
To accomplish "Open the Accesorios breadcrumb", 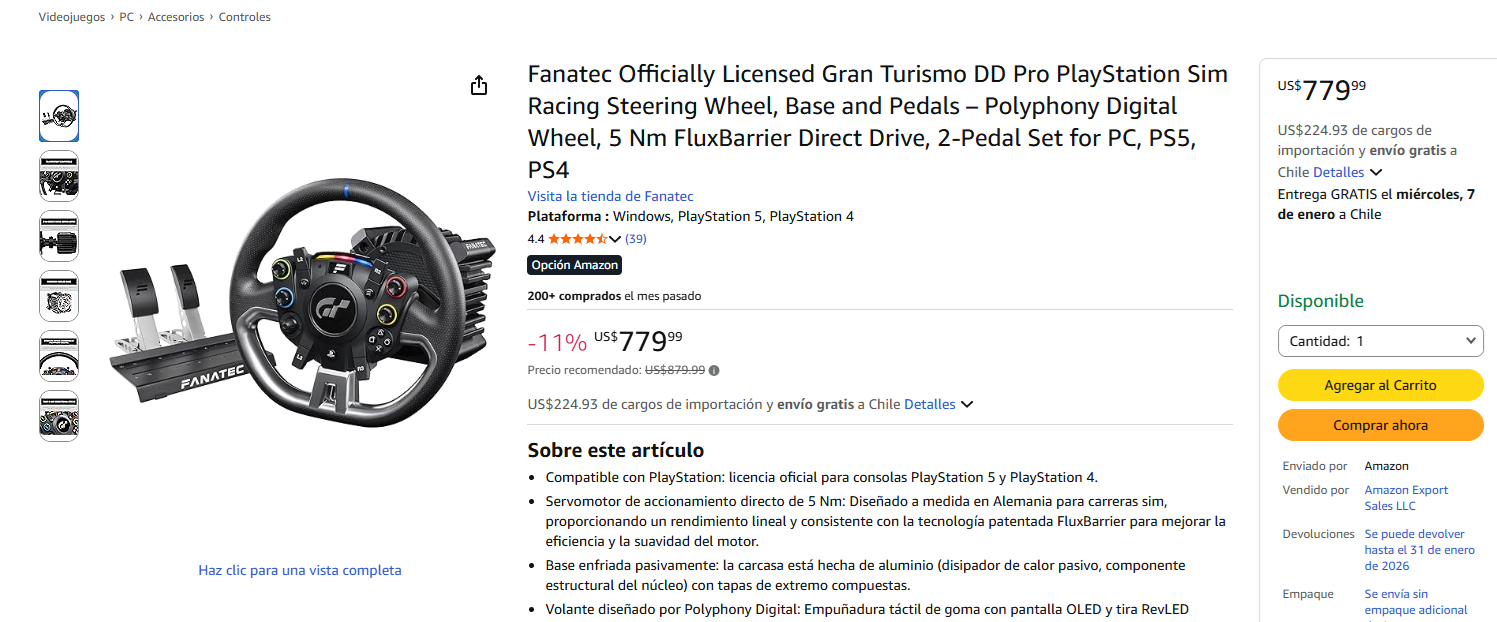I will tap(176, 17).
